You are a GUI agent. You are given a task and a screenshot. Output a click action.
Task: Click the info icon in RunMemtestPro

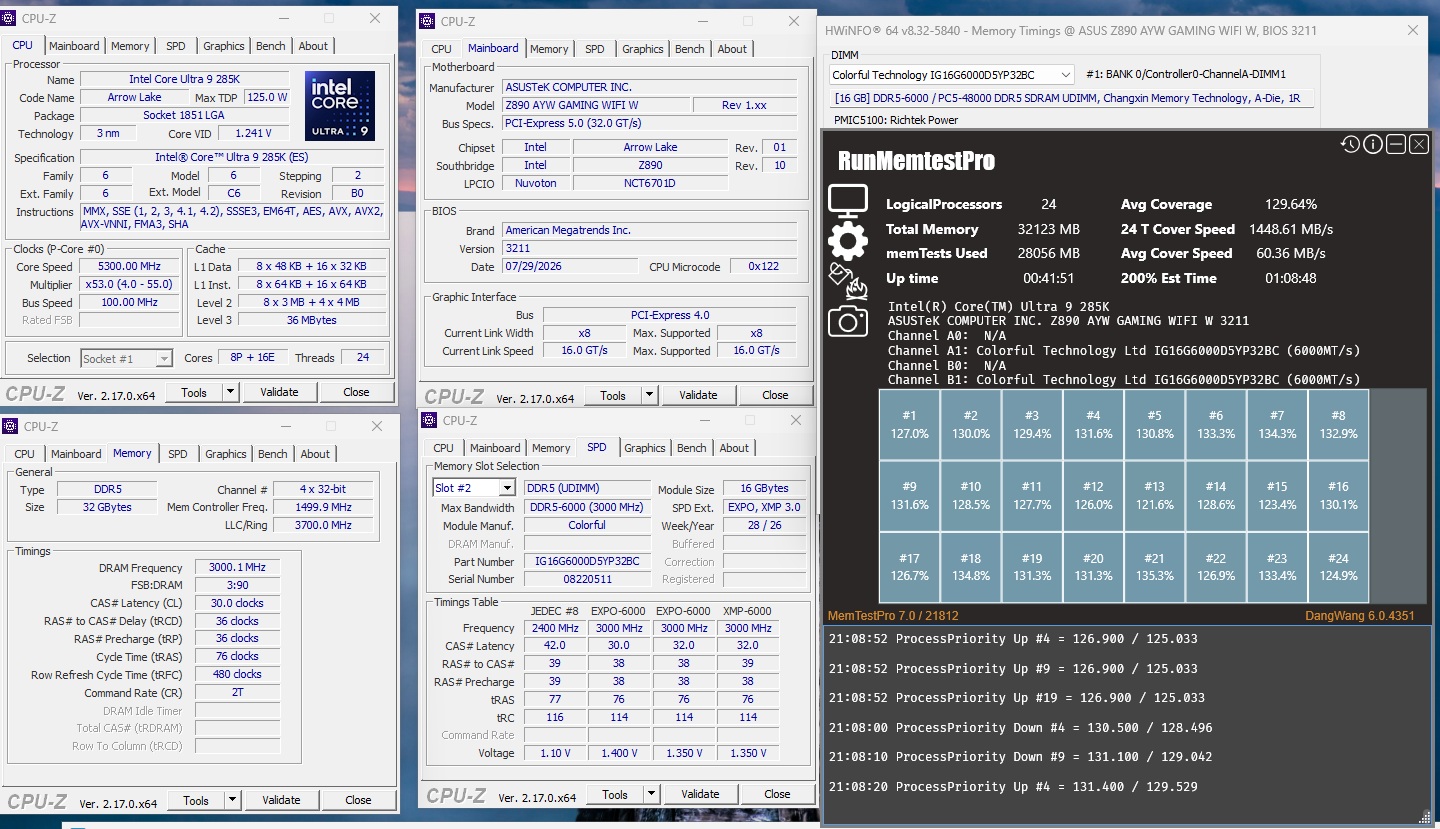(x=1373, y=144)
